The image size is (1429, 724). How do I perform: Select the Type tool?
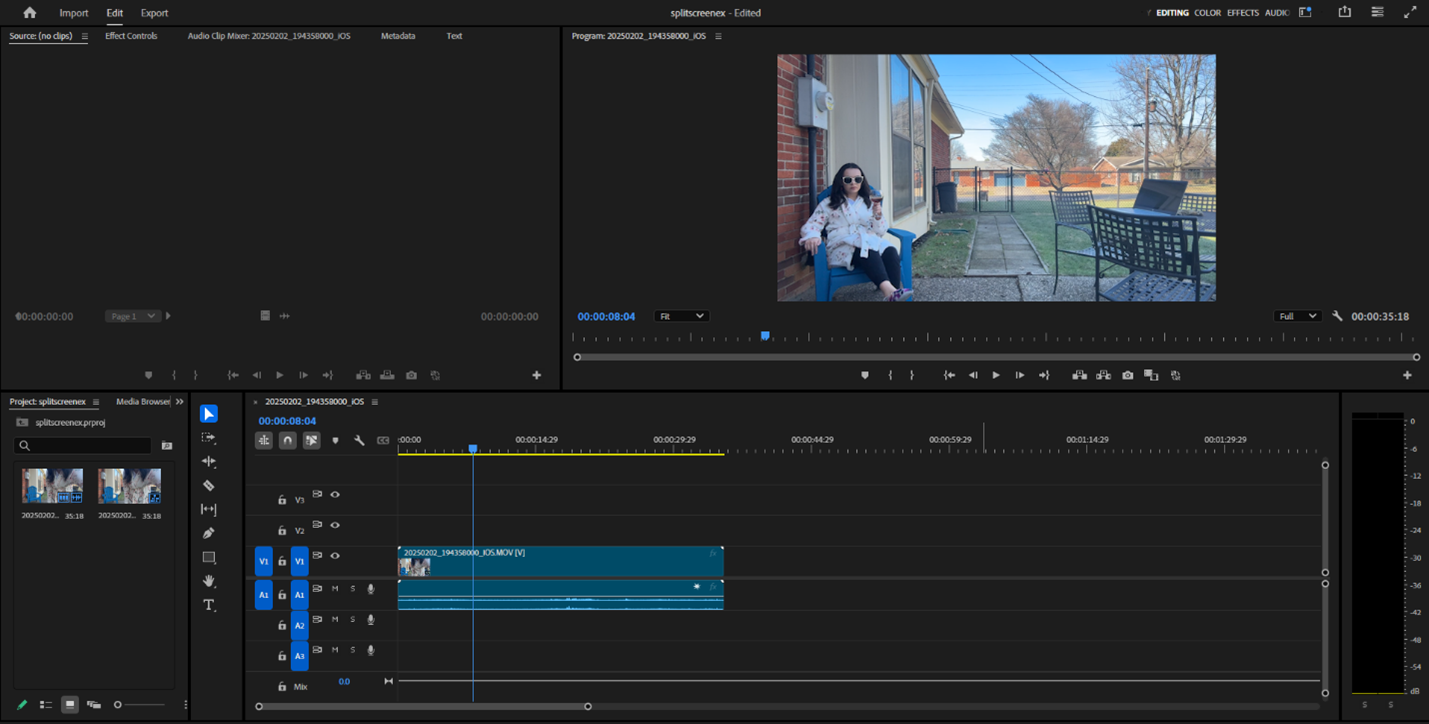(x=208, y=605)
